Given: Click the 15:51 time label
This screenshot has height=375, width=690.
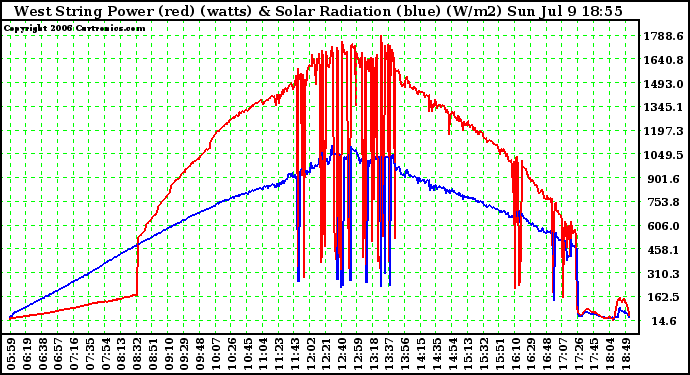Looking at the screenshot, I should pos(499,354).
